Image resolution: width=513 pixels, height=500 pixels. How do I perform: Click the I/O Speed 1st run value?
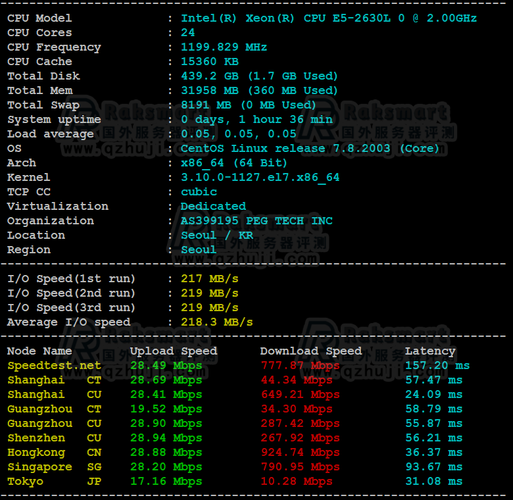210,278
